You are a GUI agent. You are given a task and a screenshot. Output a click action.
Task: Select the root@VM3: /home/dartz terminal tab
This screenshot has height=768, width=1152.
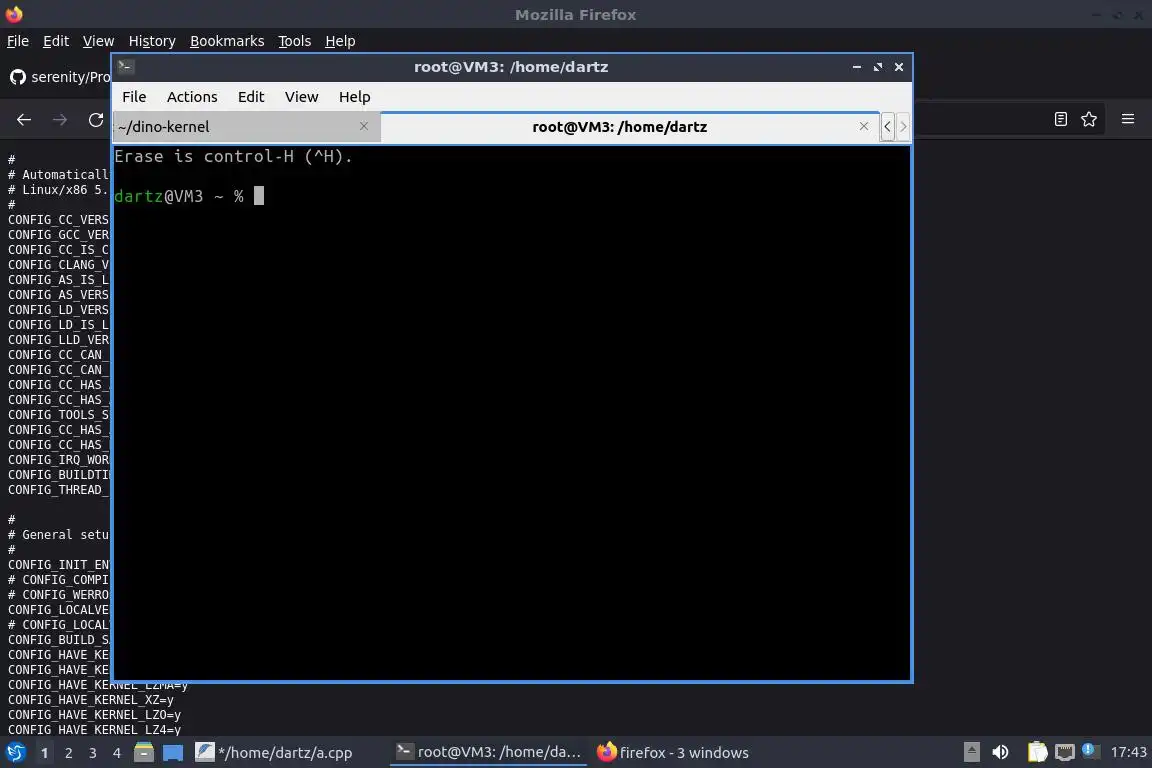coord(630,126)
